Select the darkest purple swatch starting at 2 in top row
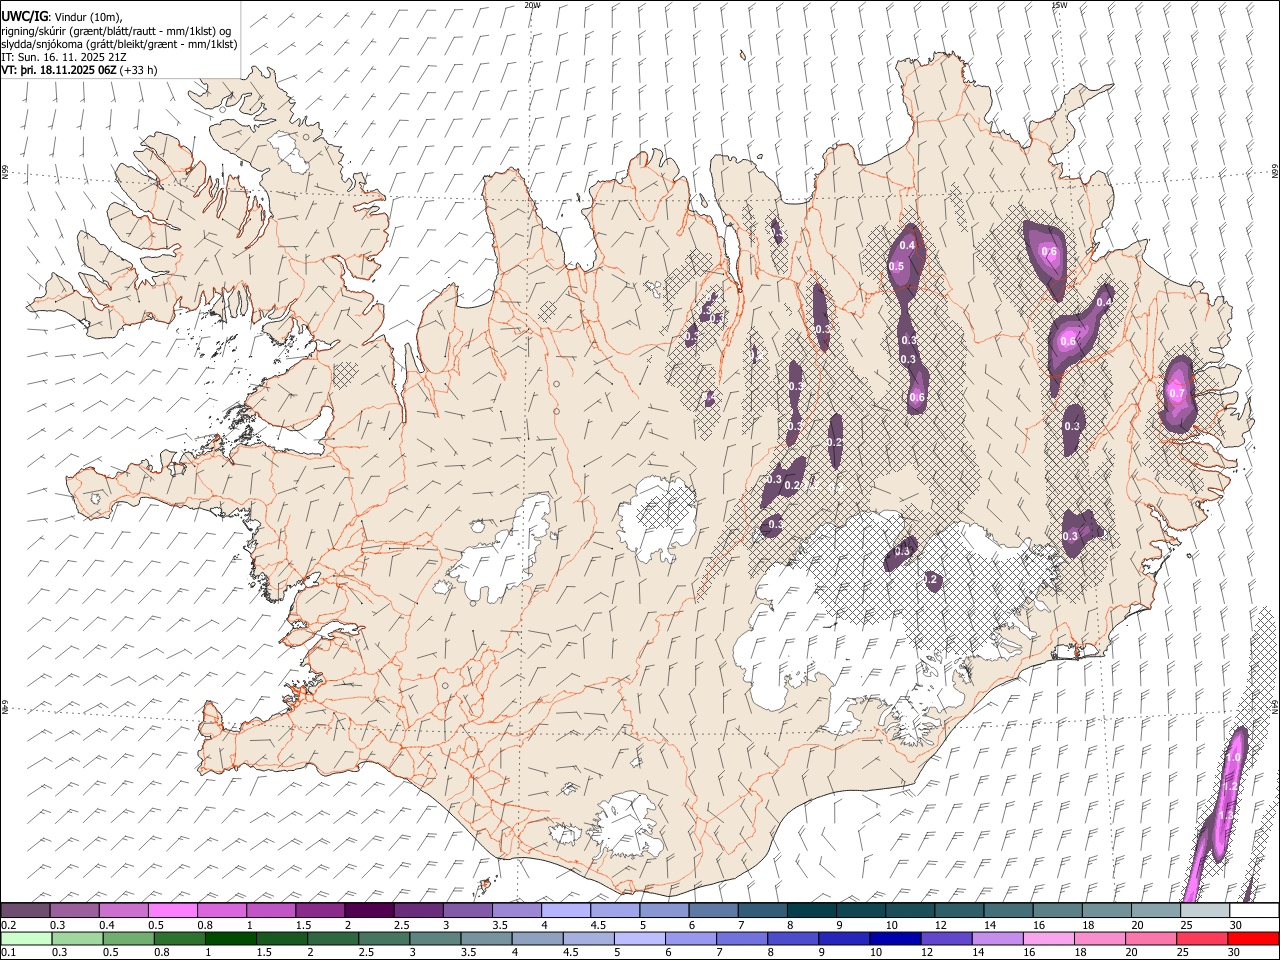The image size is (1280, 960). [x=368, y=911]
